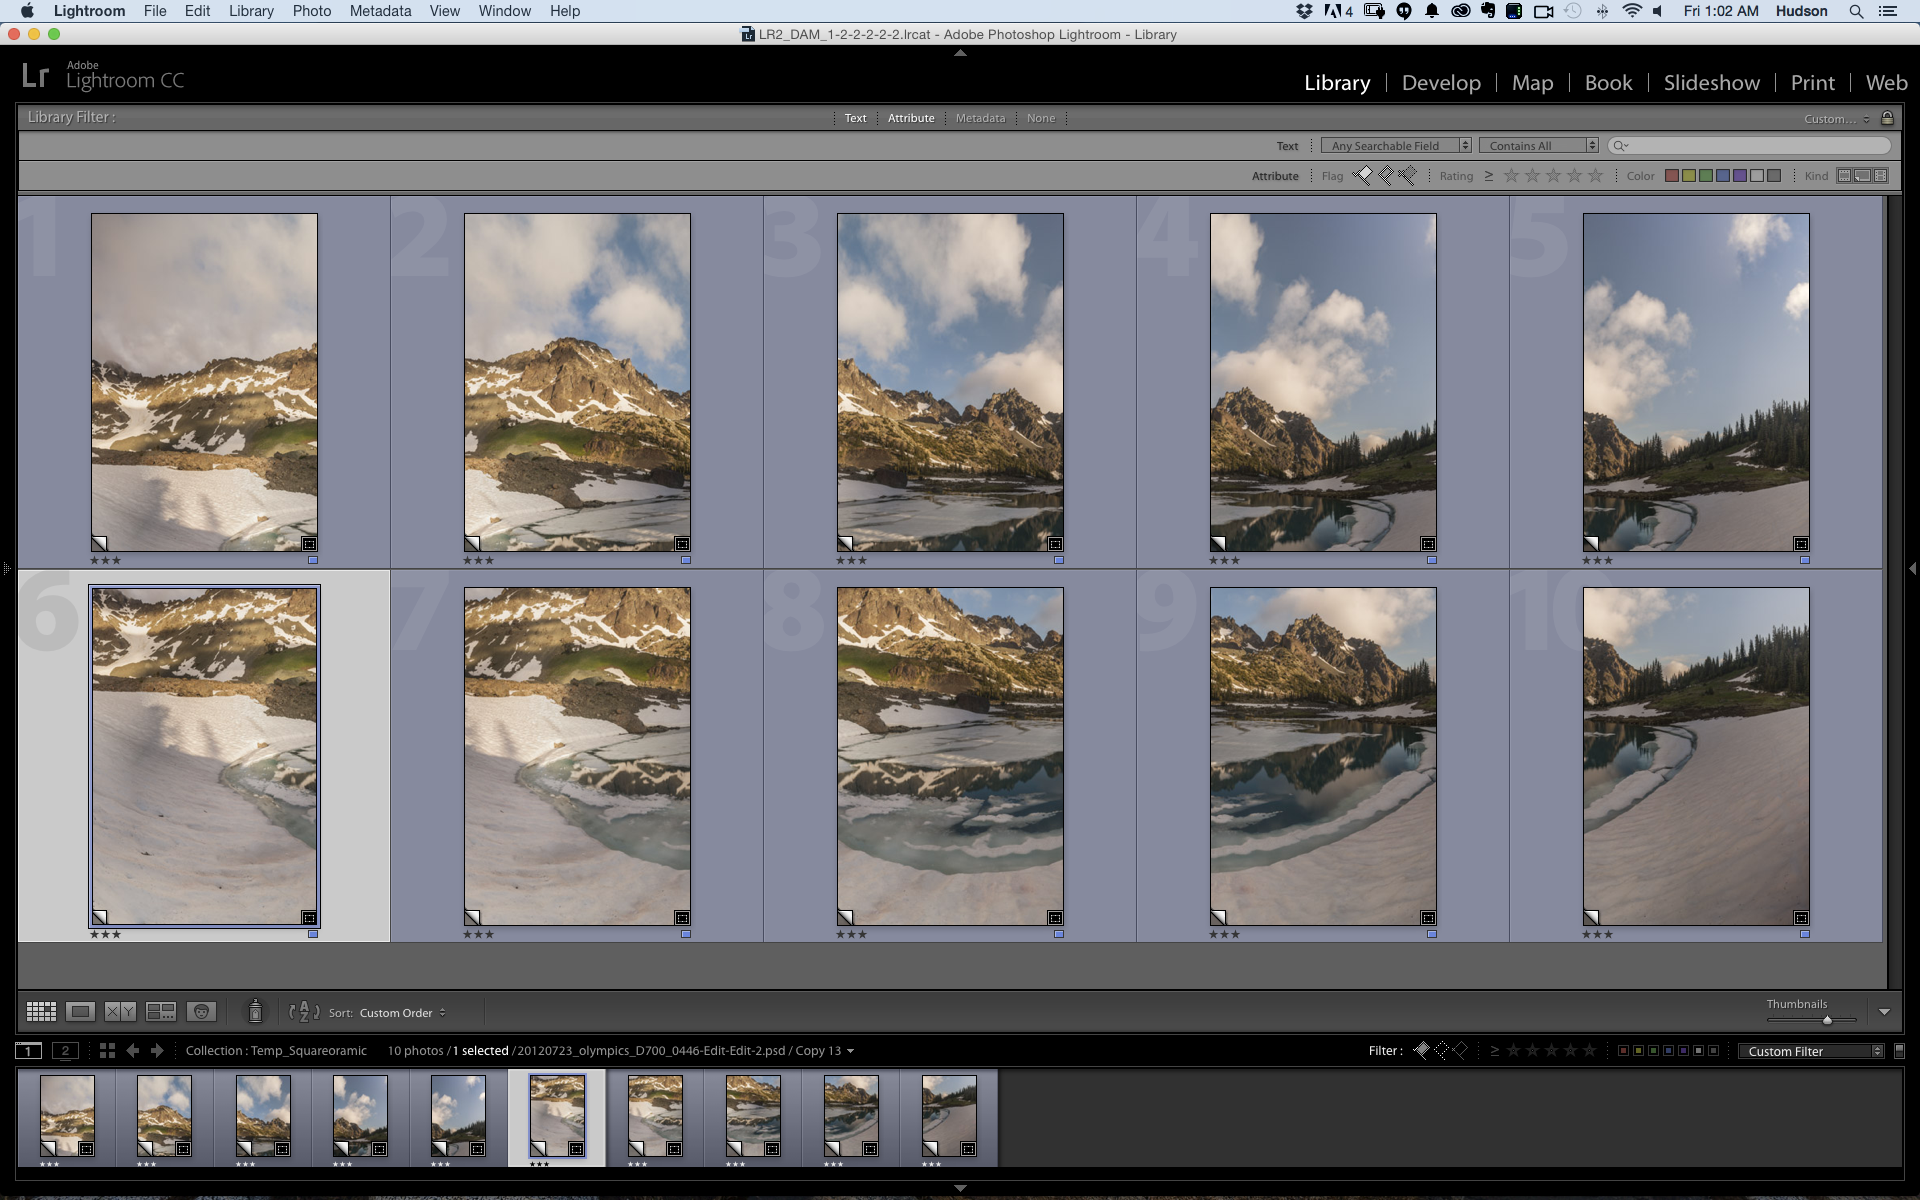The width and height of the screenshot is (1920, 1200).
Task: Select the Painter spray can tool
Action: click(255, 1011)
